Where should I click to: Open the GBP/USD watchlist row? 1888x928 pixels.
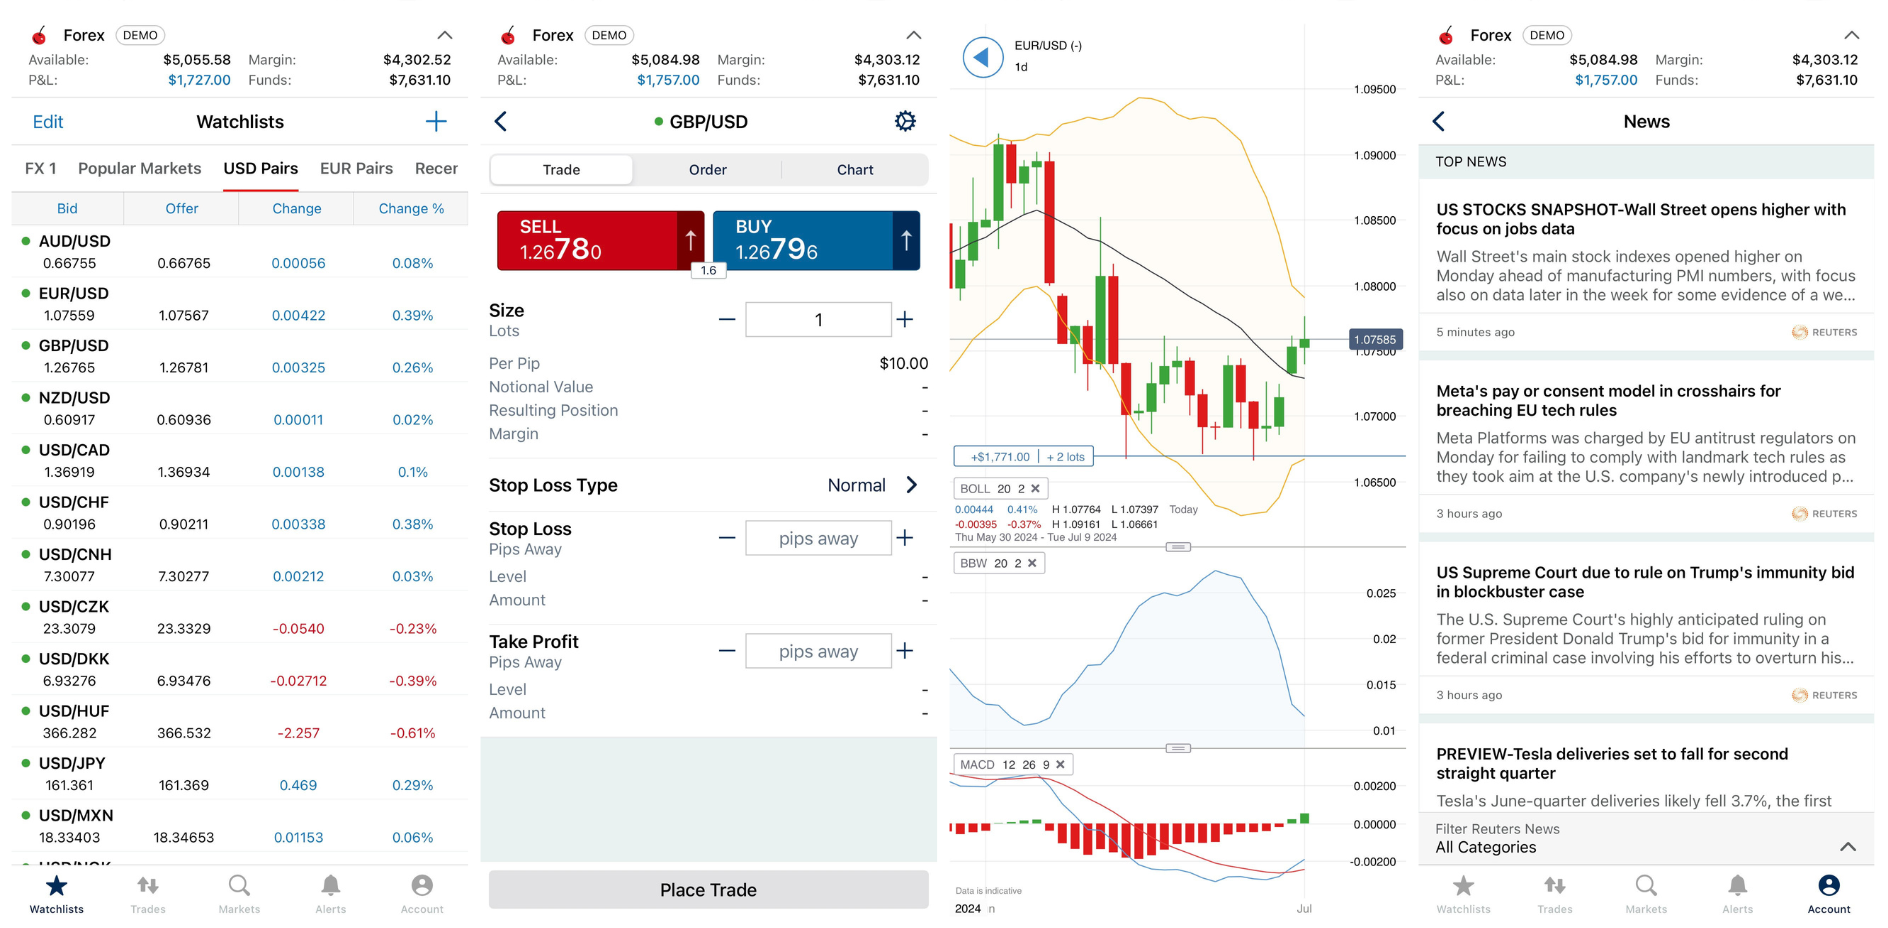pyautogui.click(x=240, y=356)
